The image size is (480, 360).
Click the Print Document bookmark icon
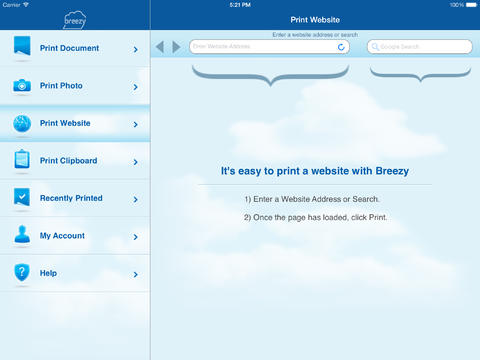[22, 45]
